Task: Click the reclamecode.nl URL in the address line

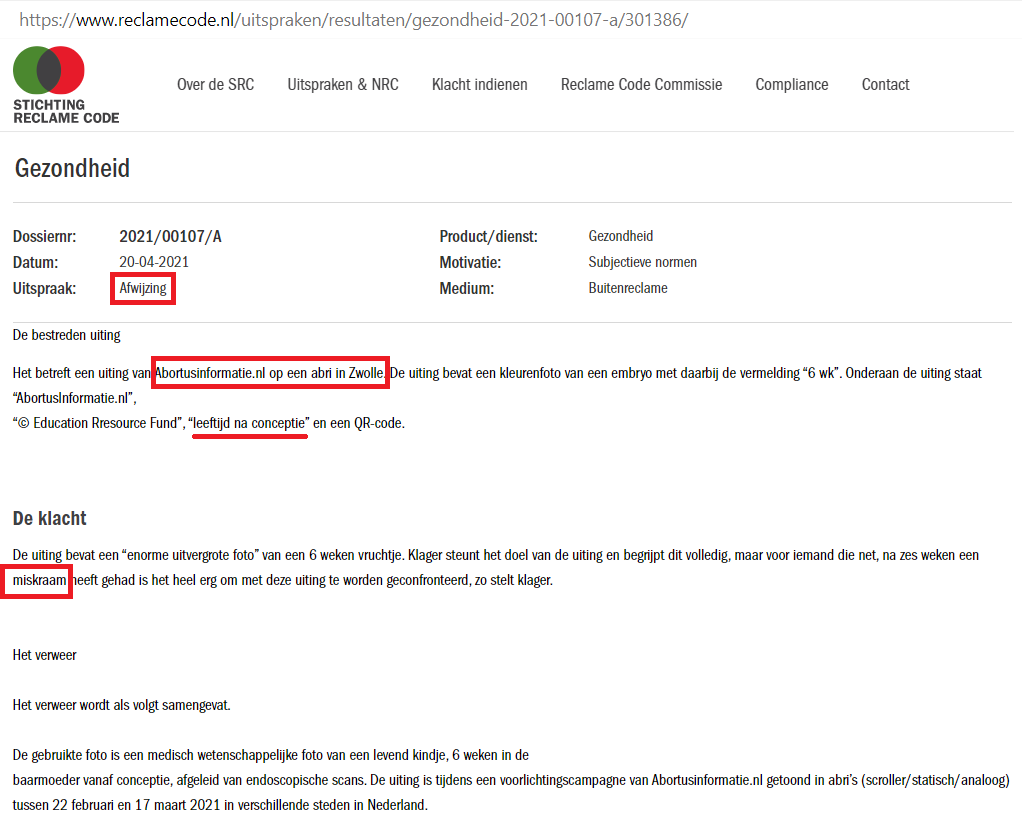Action: tap(354, 20)
